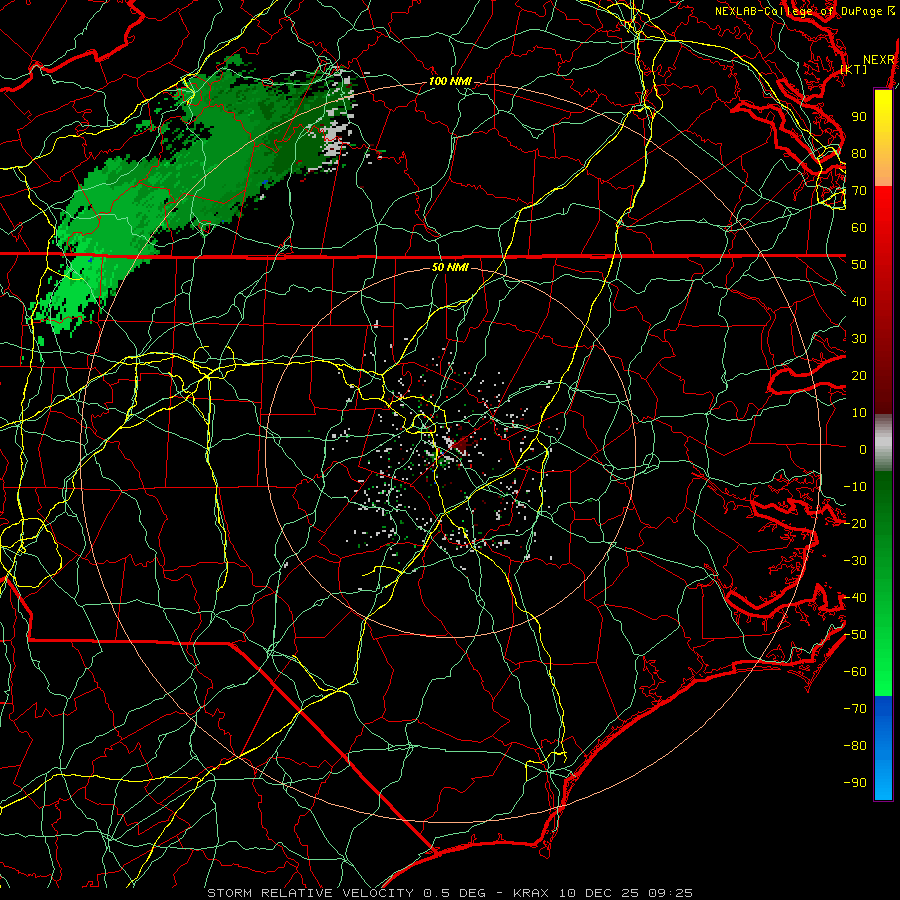Click the -70 value on the velocity scale
Image resolution: width=900 pixels, height=900 pixels.
pos(855,709)
